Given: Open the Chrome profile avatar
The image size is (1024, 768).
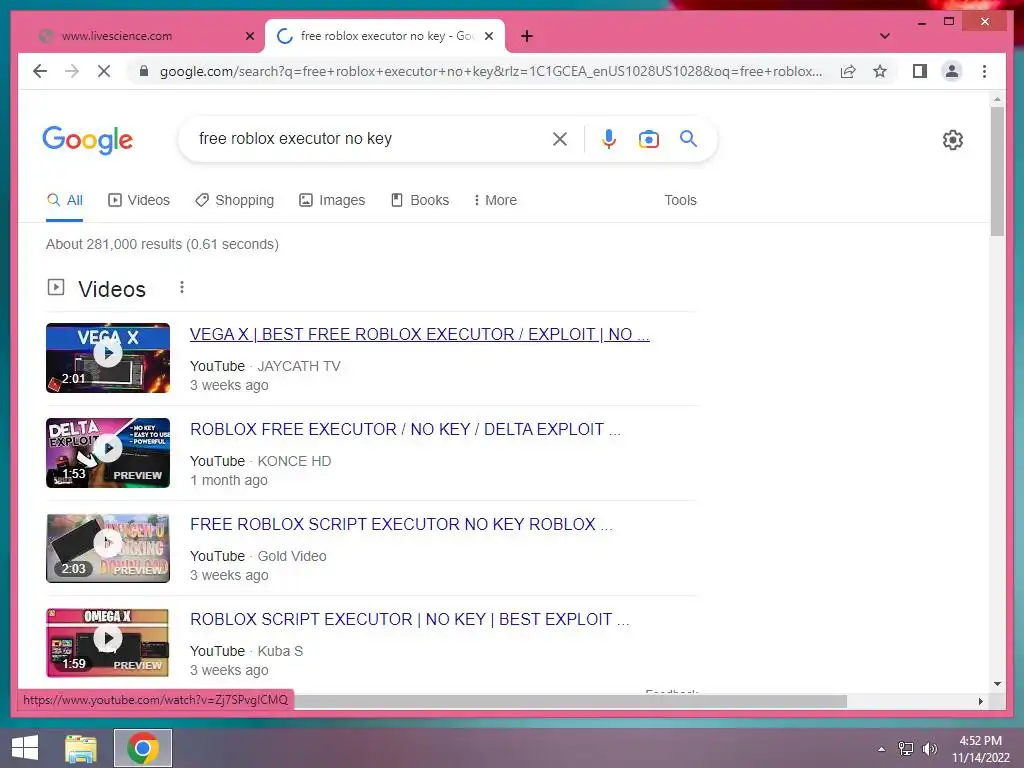Looking at the screenshot, I should click(x=952, y=71).
